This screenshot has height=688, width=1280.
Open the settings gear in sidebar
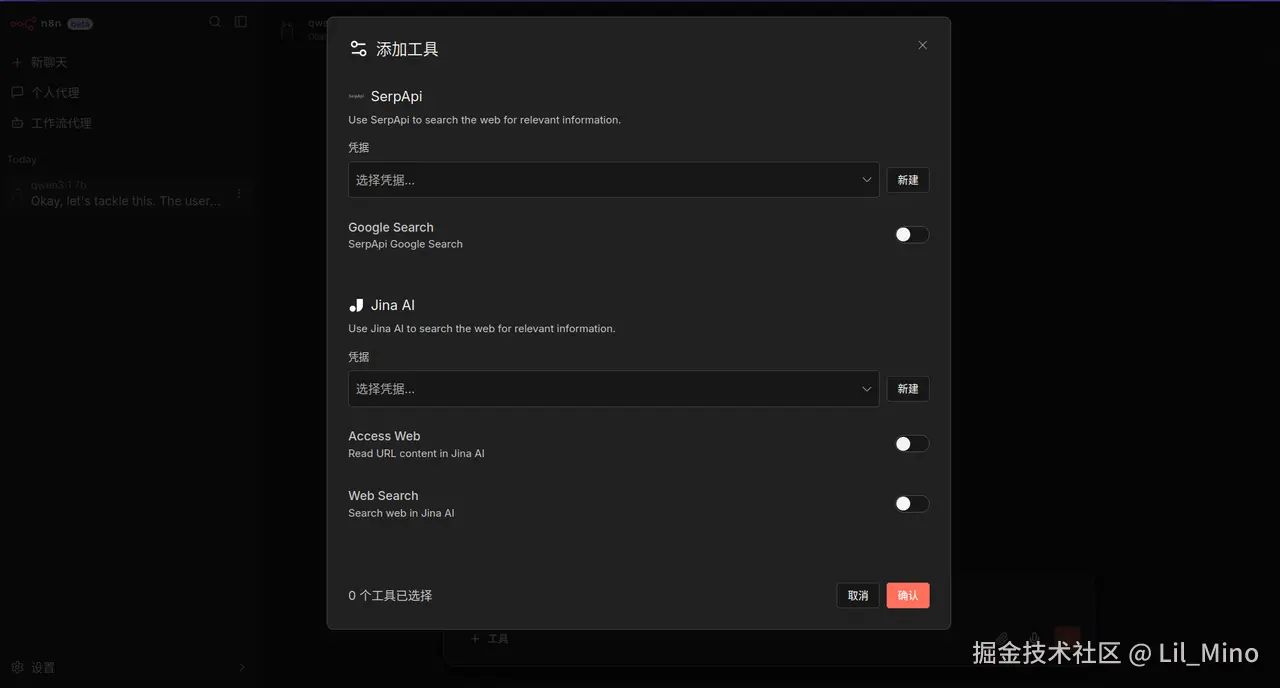pos(17,667)
